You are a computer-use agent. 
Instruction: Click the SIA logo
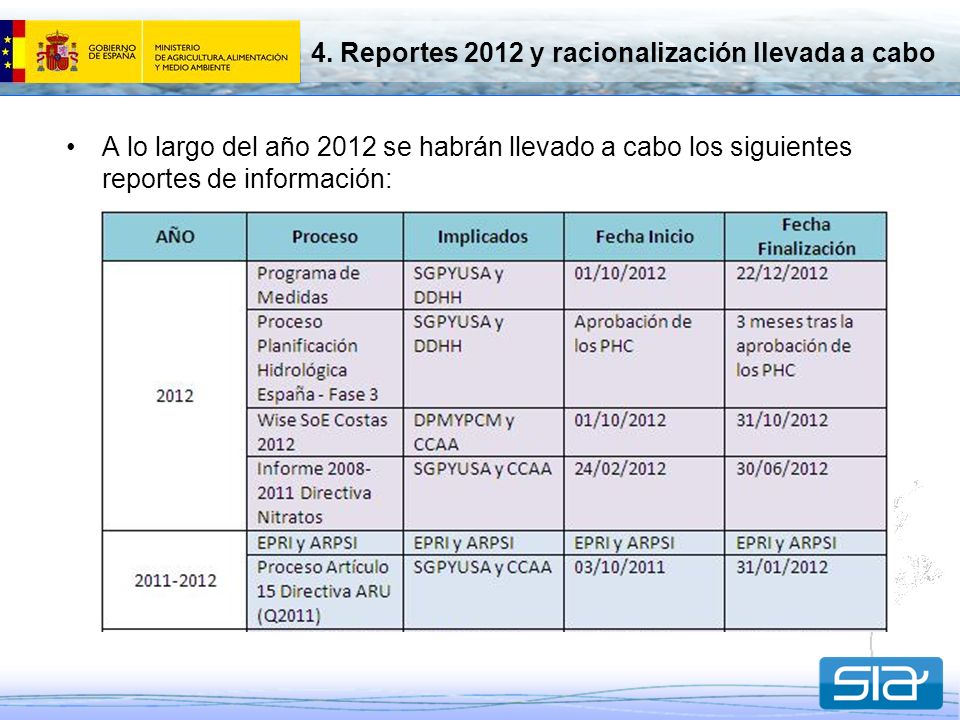pyautogui.click(x=881, y=683)
